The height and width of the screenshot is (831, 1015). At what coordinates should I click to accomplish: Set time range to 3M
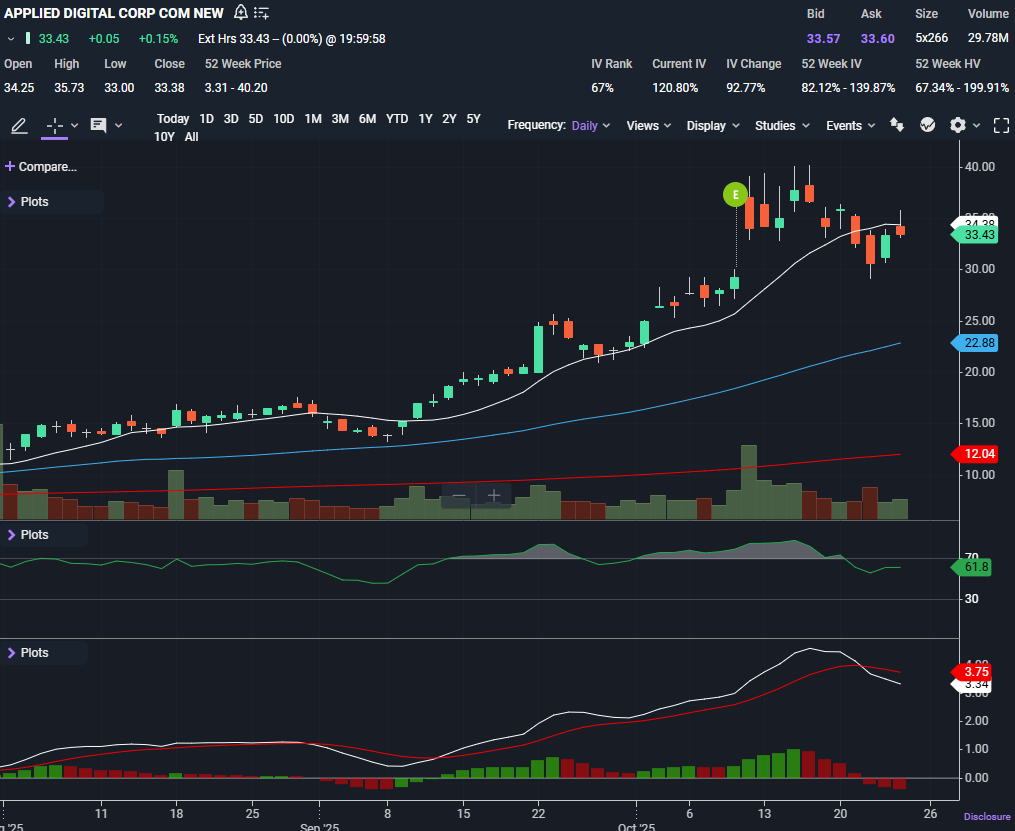340,118
